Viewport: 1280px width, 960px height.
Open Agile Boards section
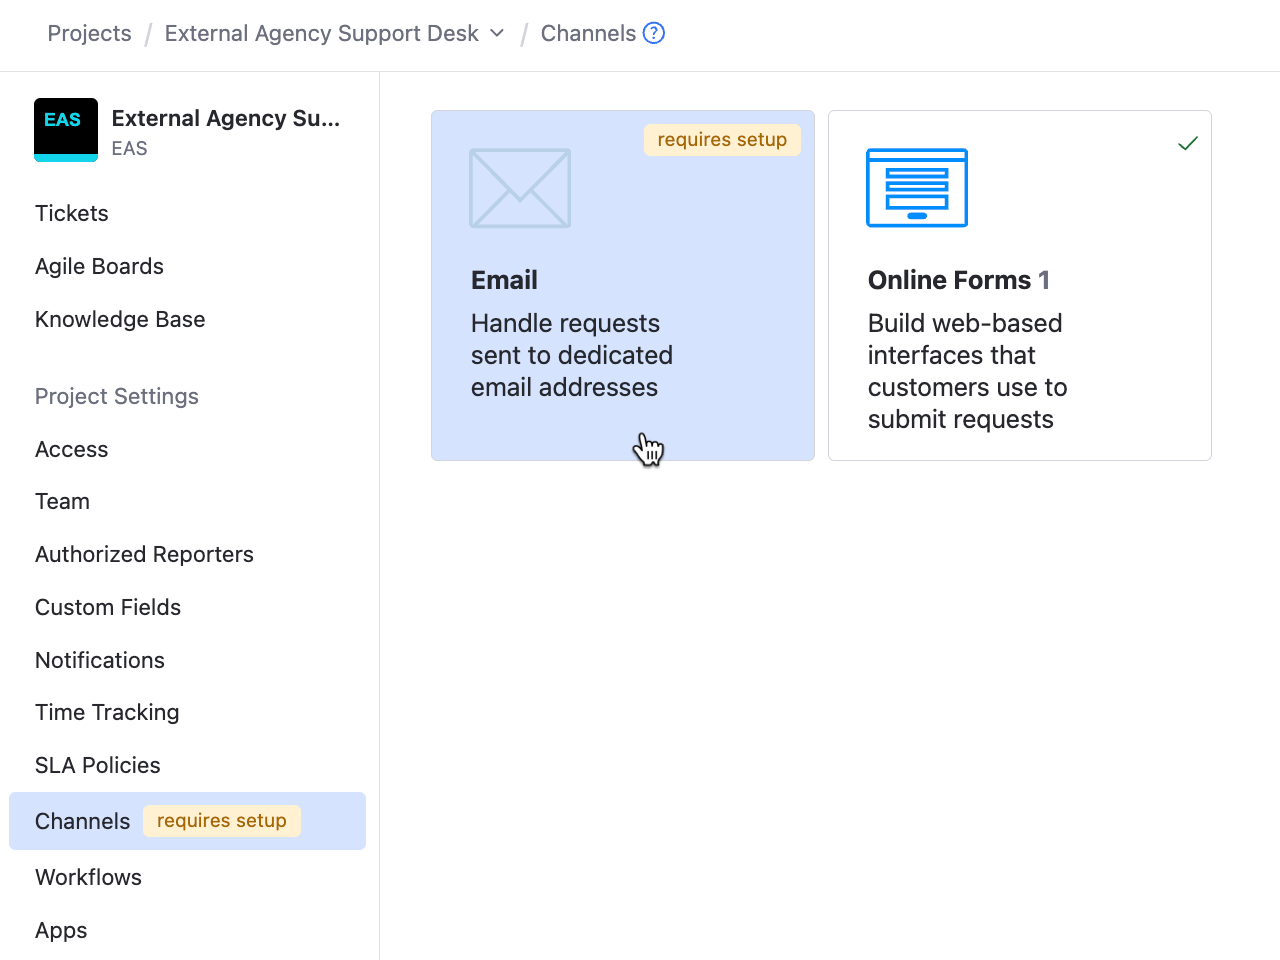click(x=99, y=266)
